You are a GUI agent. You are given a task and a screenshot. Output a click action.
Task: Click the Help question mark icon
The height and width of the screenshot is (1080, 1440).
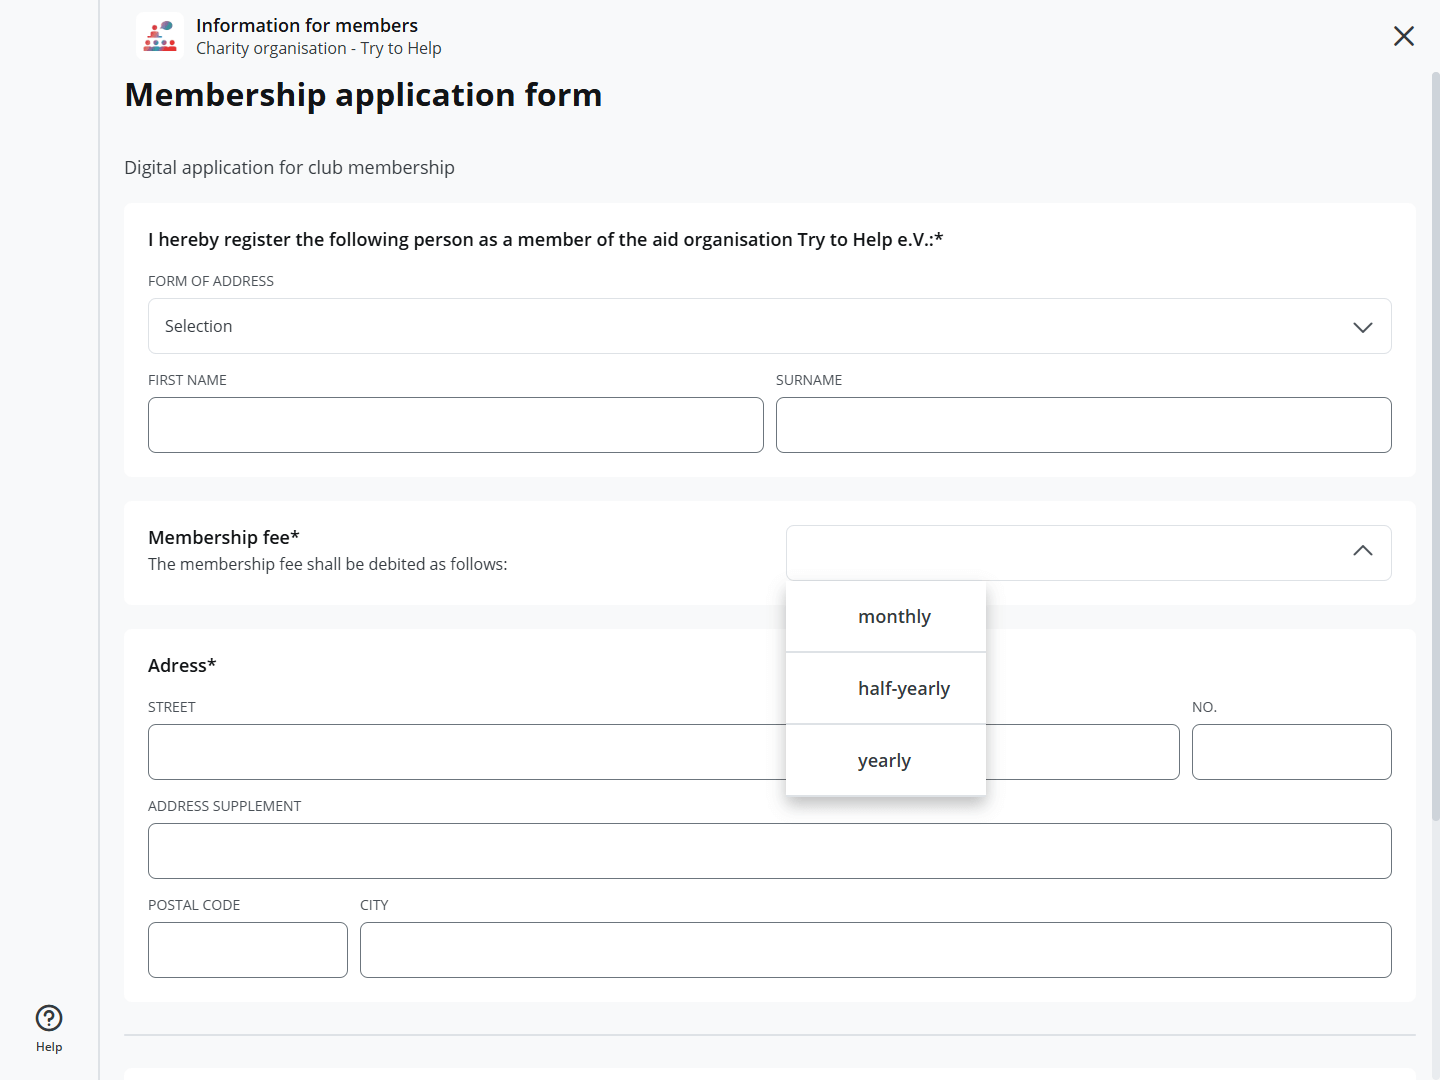(49, 1018)
